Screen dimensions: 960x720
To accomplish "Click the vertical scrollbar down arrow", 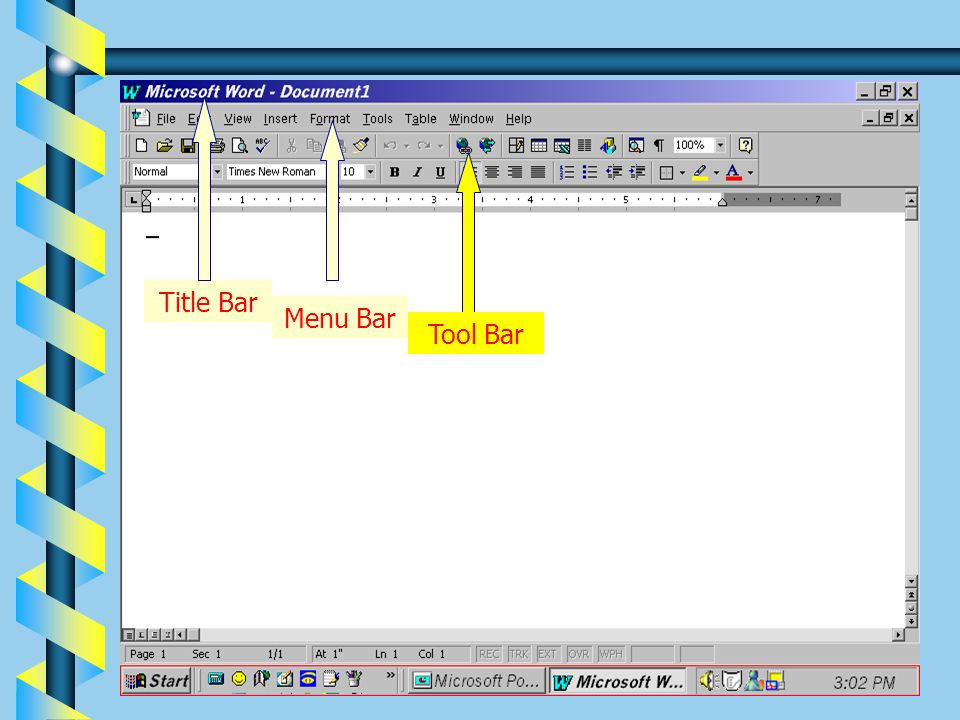I will click(x=911, y=581).
